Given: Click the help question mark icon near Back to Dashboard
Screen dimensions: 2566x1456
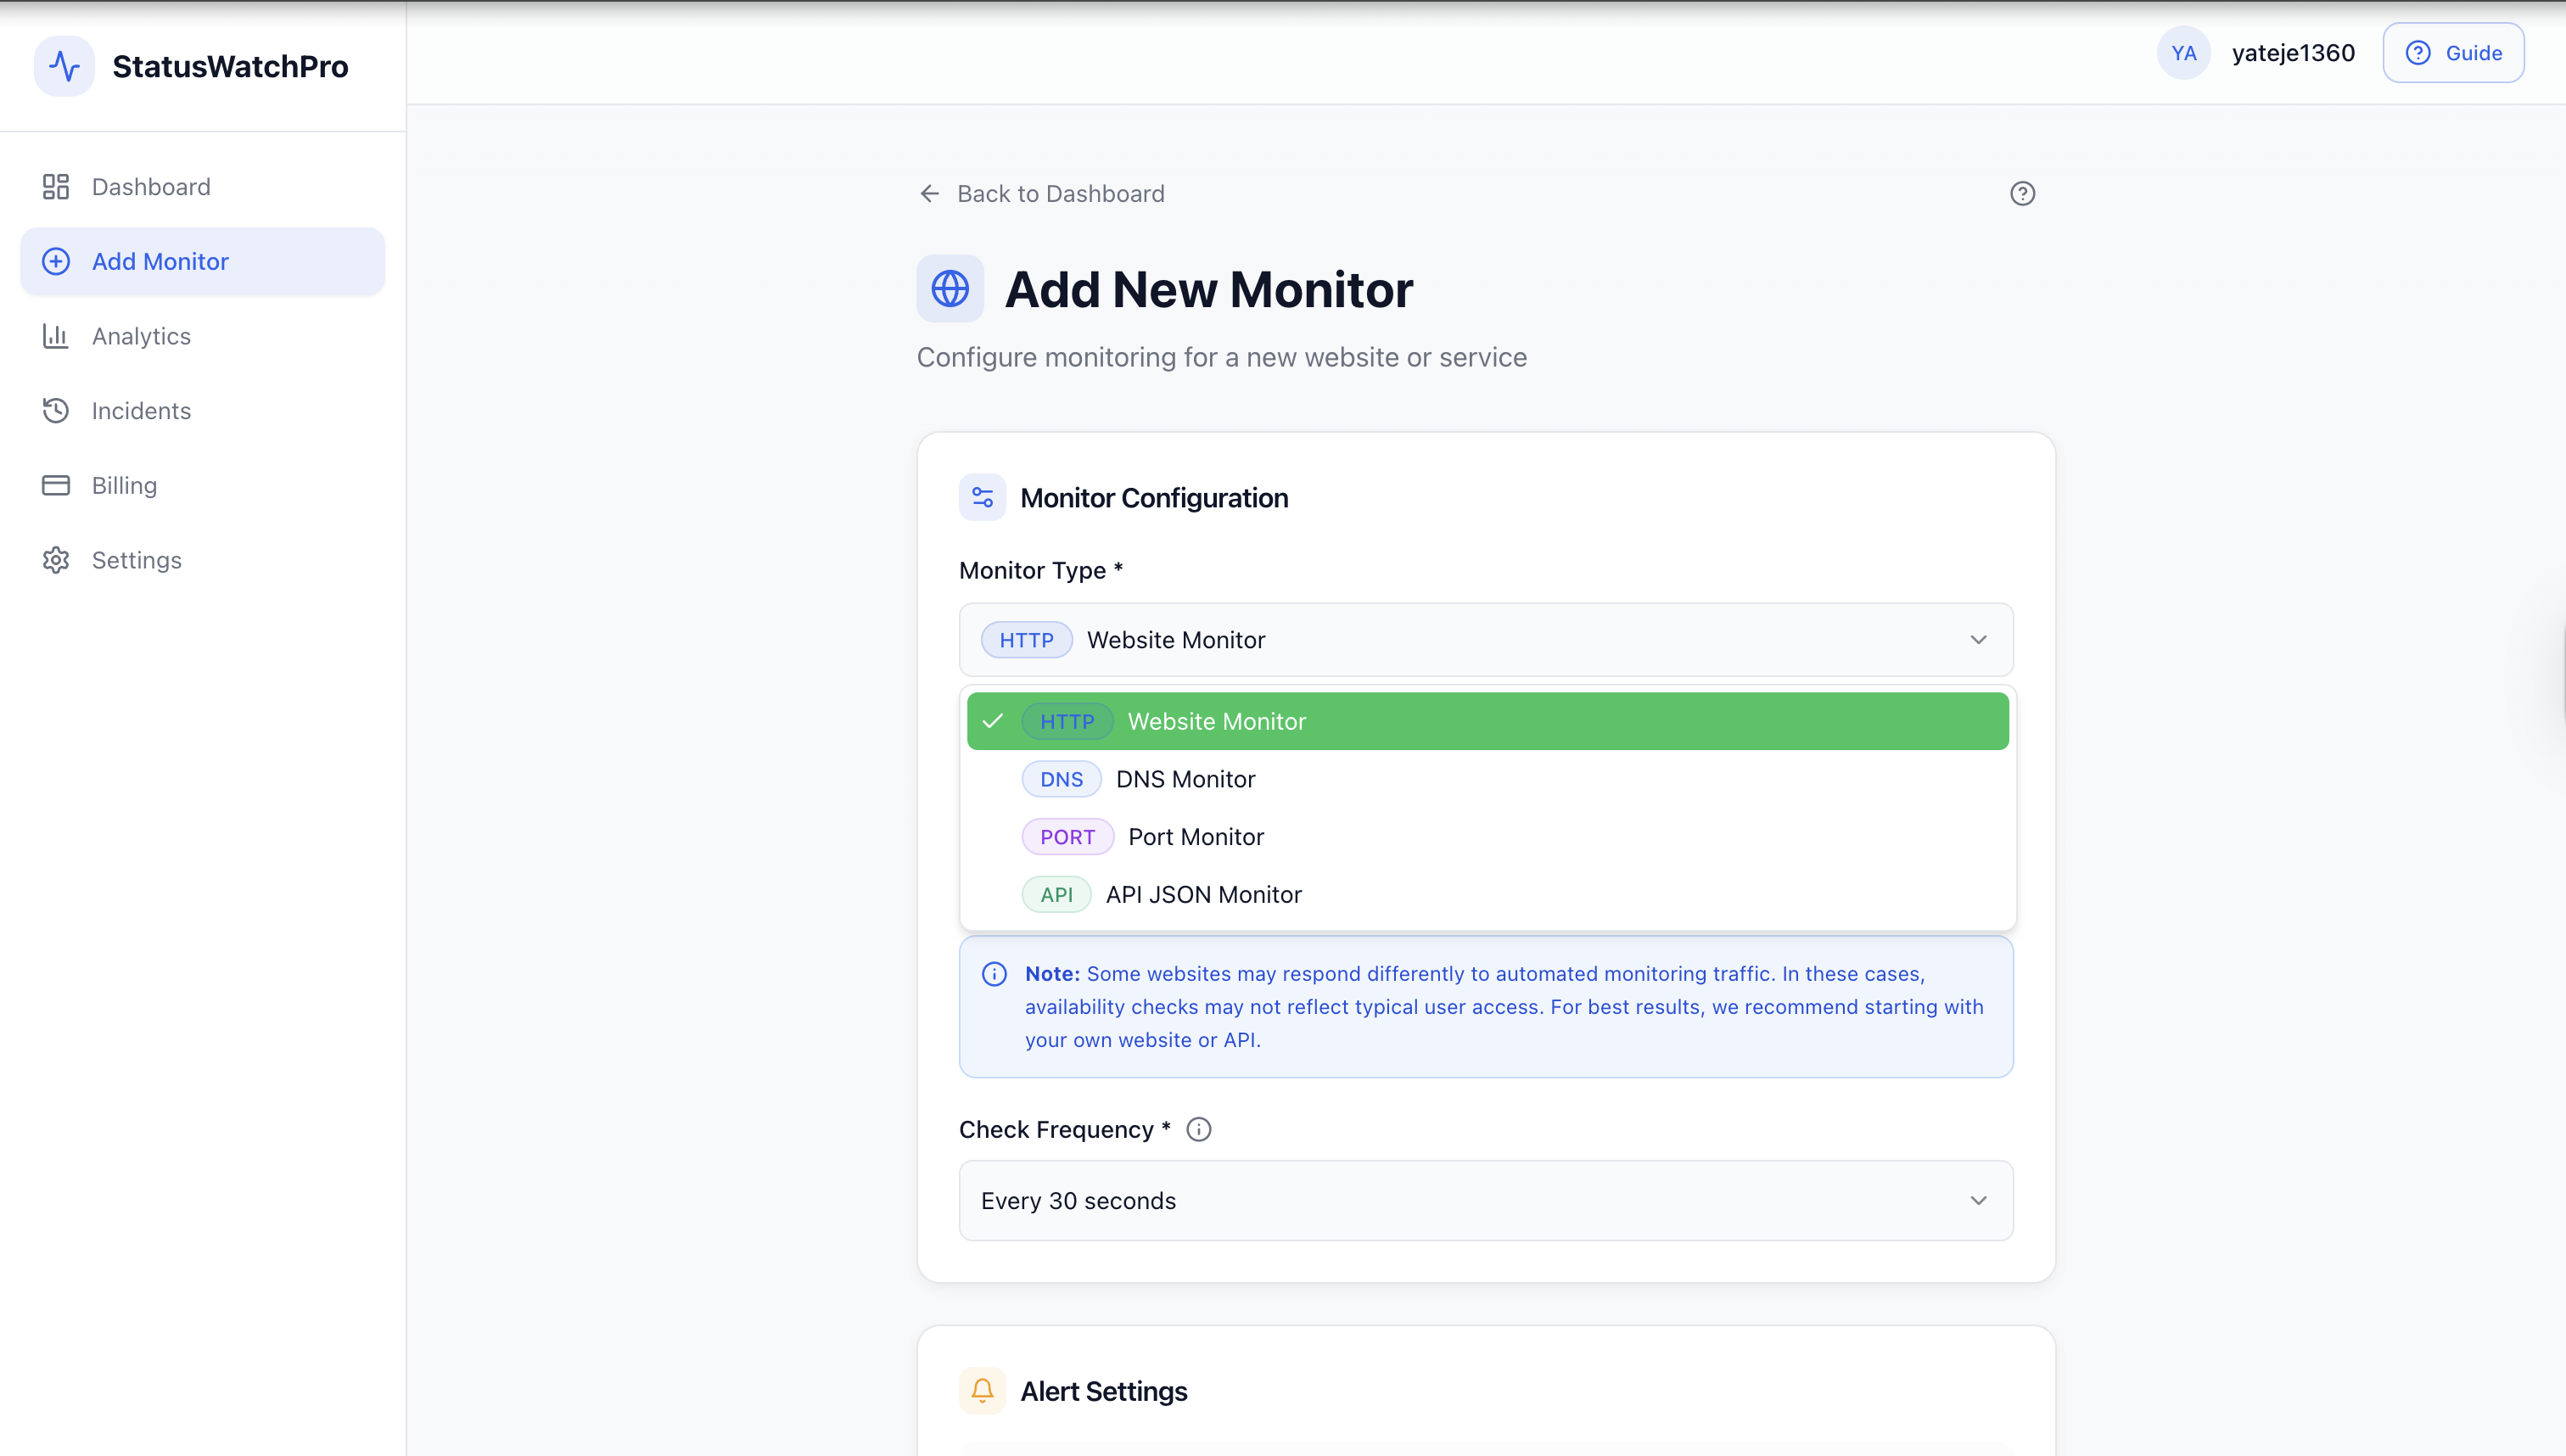Looking at the screenshot, I should tap(2022, 194).
